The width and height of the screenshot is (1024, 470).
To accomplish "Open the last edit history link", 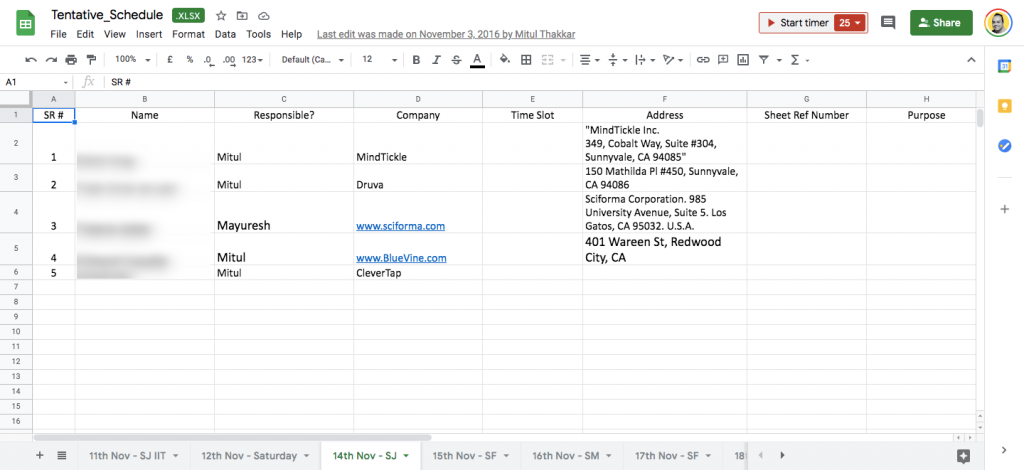I will pos(446,34).
